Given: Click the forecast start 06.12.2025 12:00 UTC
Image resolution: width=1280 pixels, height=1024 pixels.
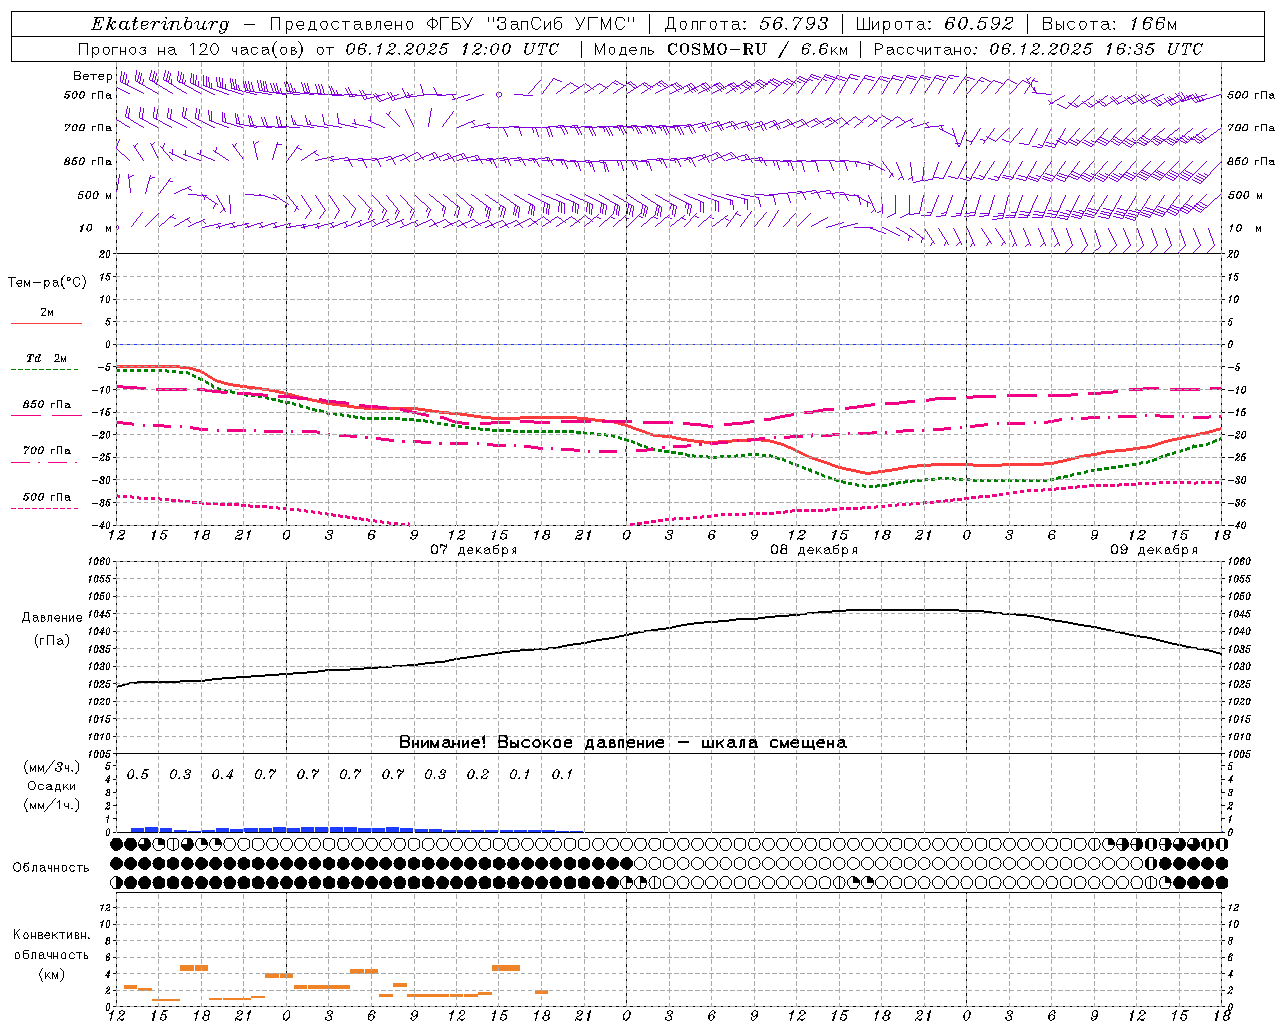Looking at the screenshot, I should (x=452, y=49).
